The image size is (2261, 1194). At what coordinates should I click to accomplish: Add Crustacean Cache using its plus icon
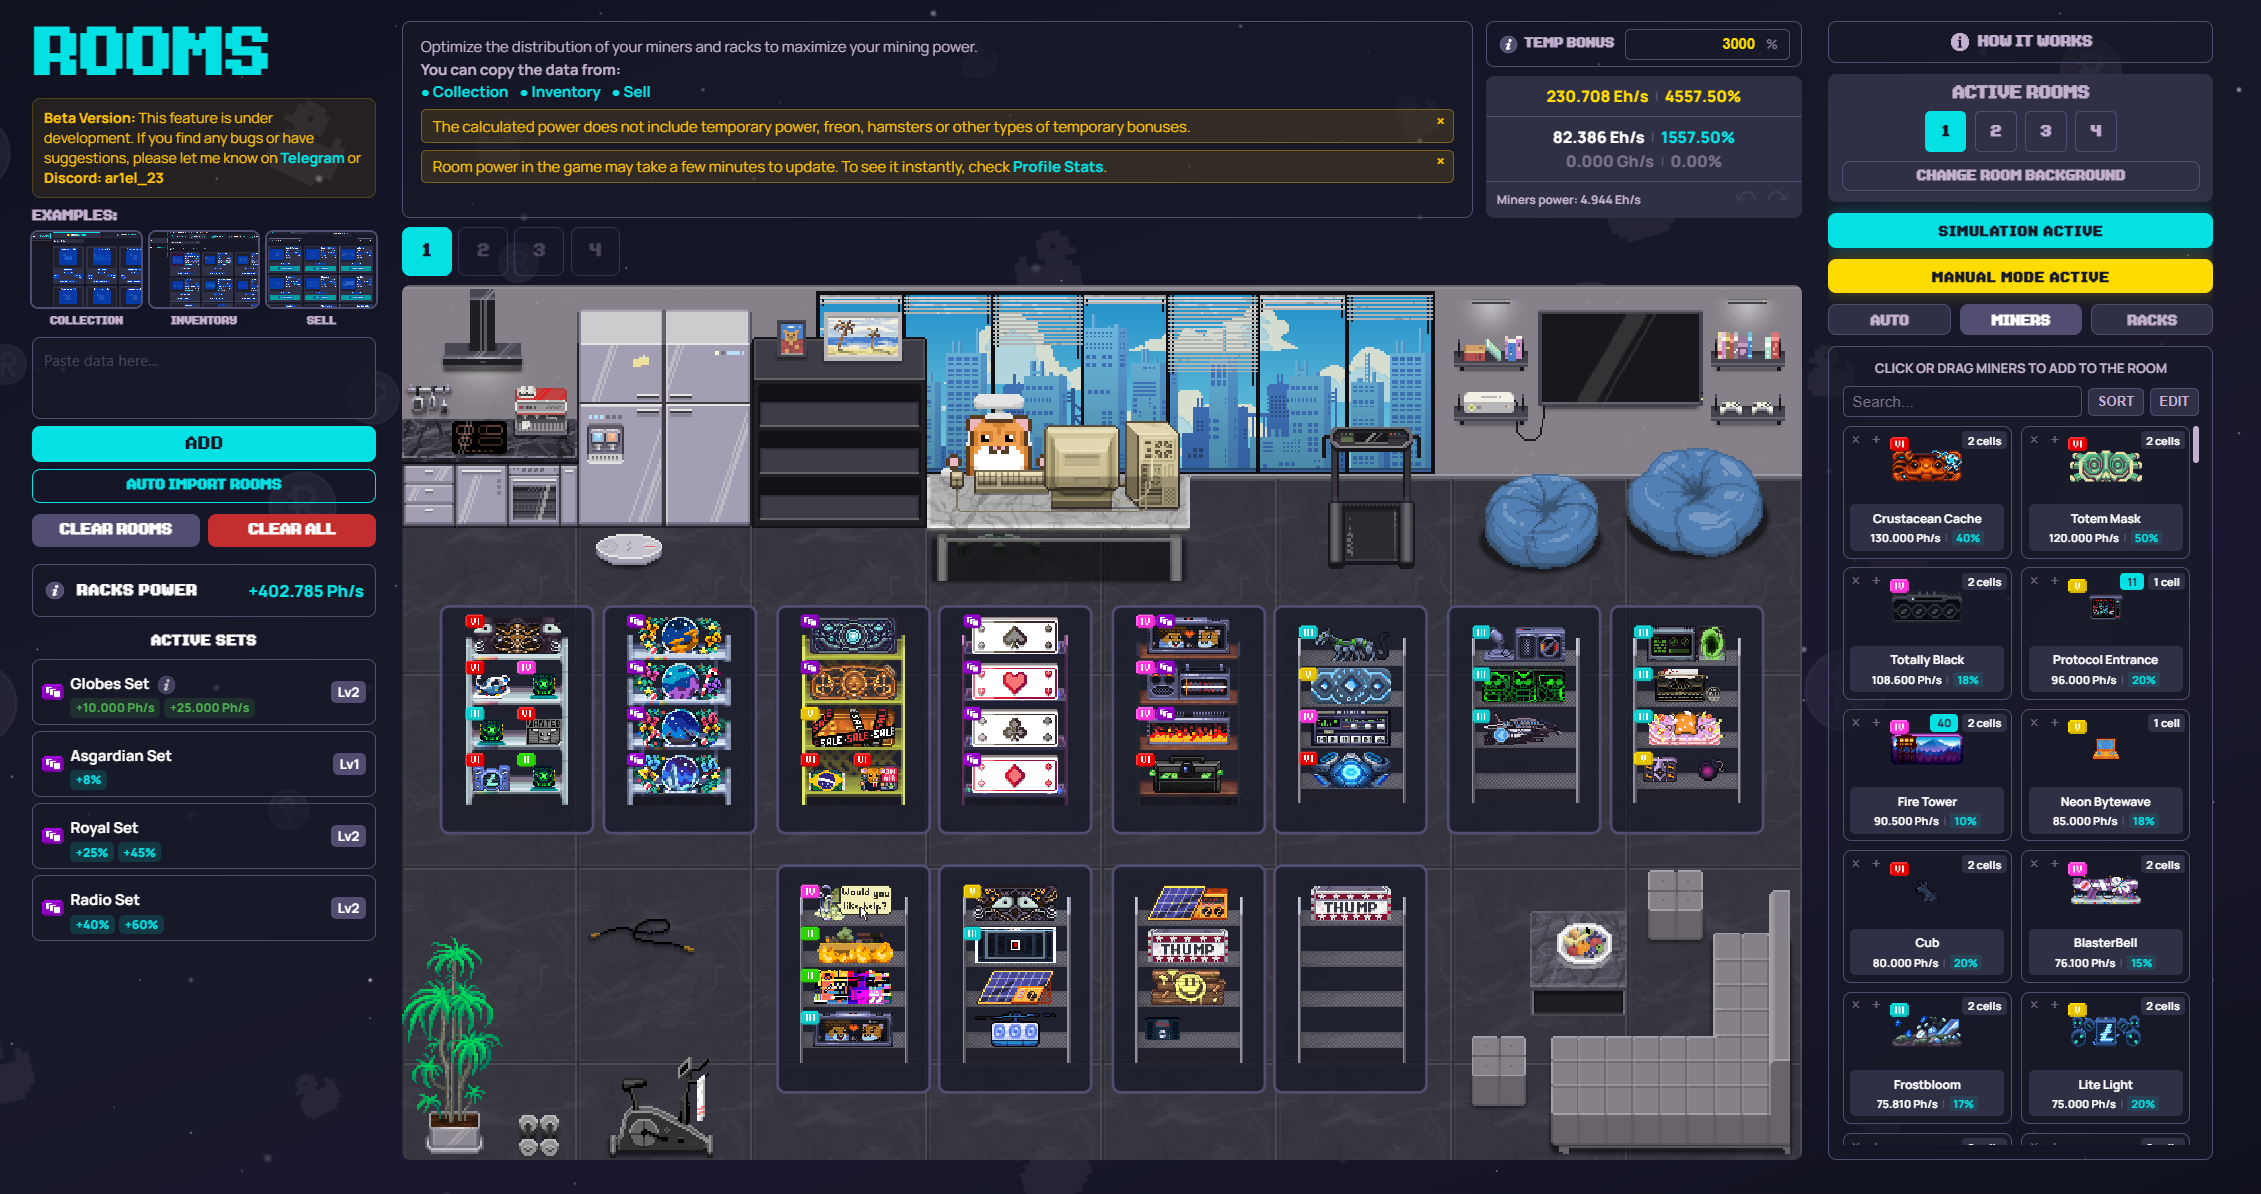1876,440
